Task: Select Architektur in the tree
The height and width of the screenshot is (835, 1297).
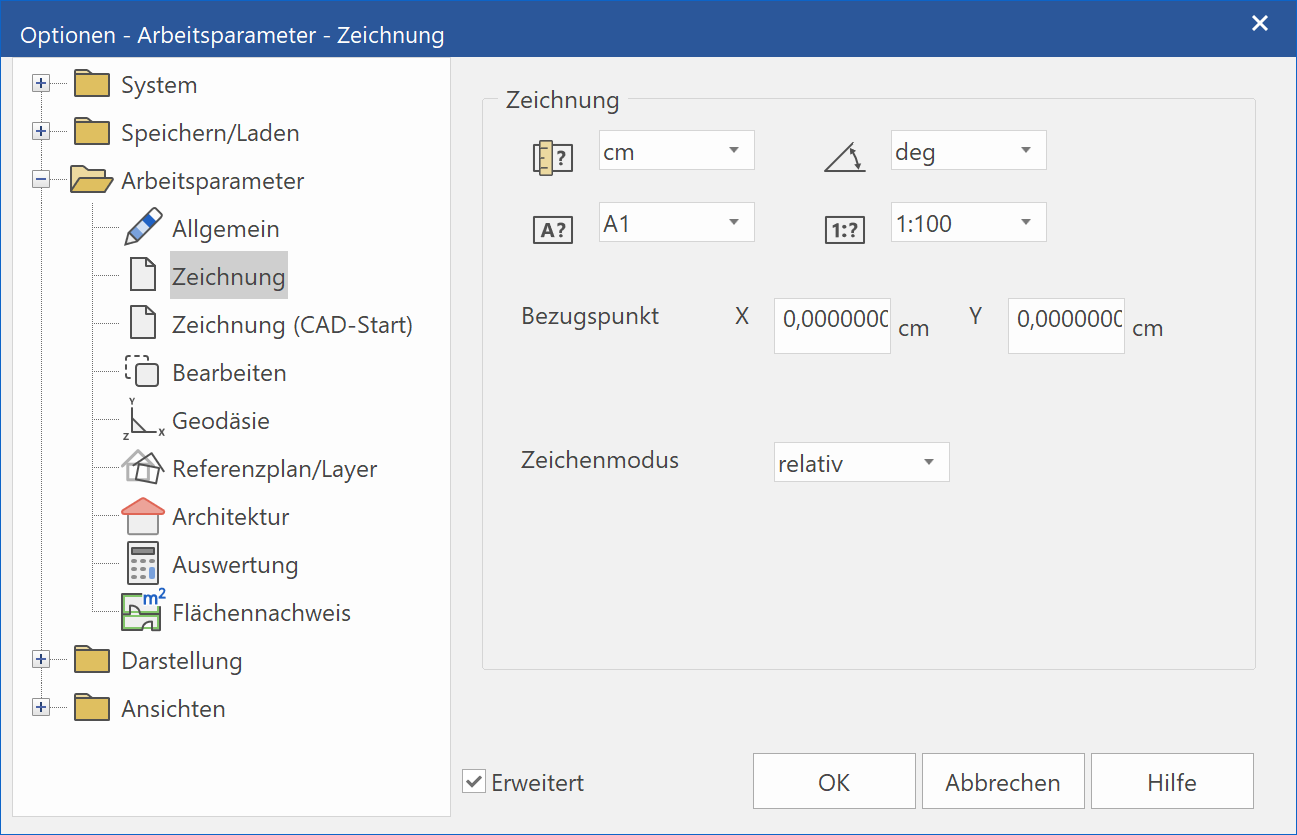Action: [231, 517]
